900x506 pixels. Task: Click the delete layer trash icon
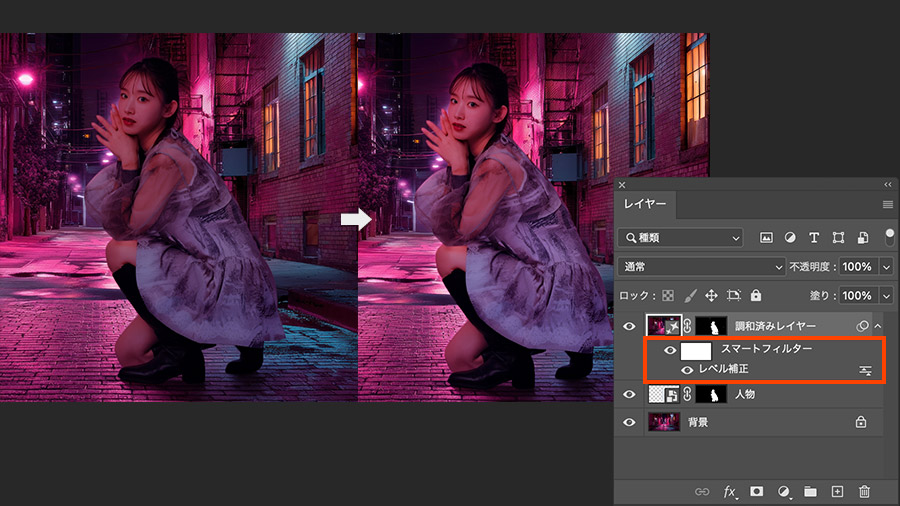(x=864, y=492)
